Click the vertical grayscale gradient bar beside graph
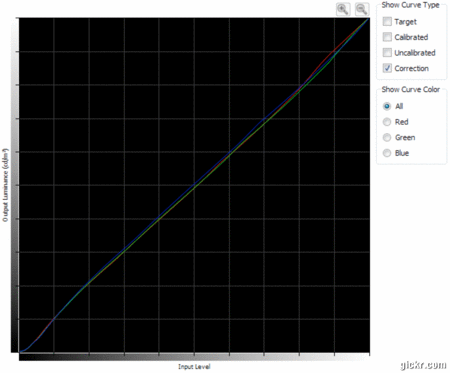This screenshot has width=450, height=374. [x=15, y=185]
